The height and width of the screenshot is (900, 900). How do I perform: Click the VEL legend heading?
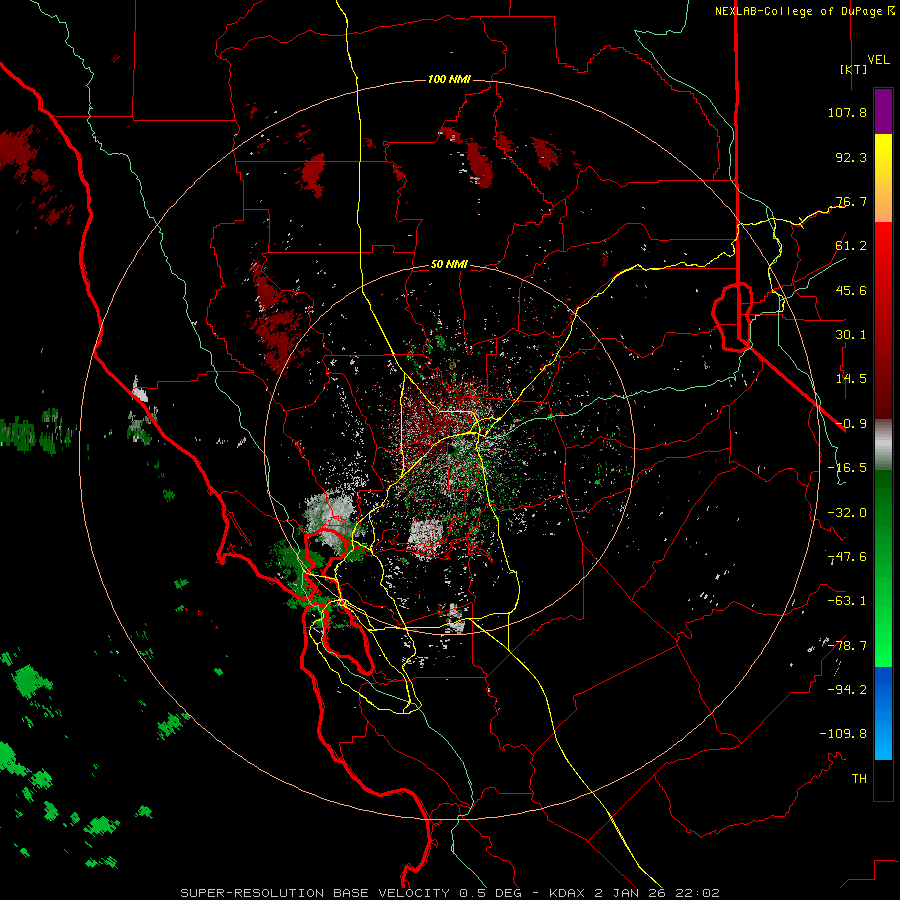[x=878, y=60]
